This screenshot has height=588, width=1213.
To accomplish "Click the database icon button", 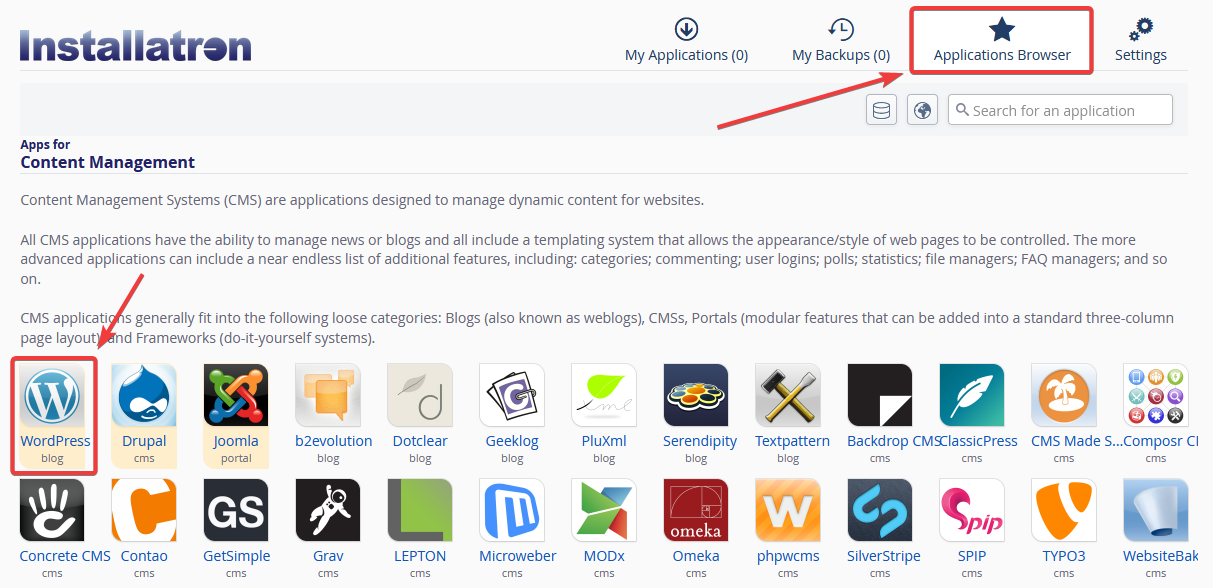I will 881,110.
